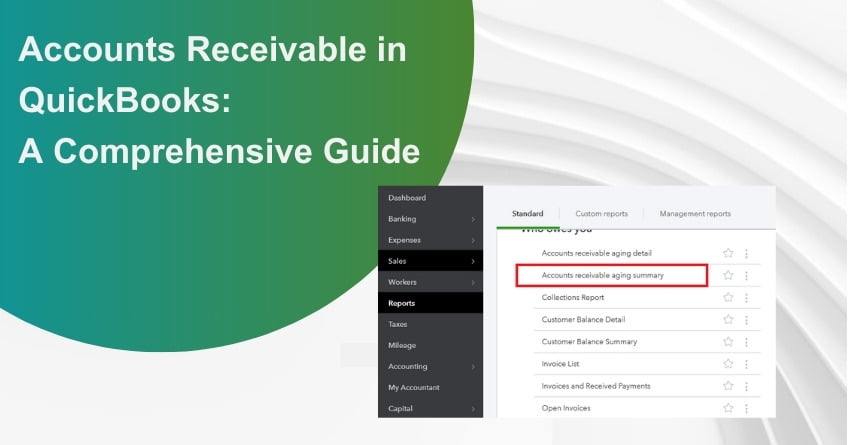Mark Customer Balance Detail as favorite
The width and height of the screenshot is (851, 445).
pyautogui.click(x=728, y=320)
